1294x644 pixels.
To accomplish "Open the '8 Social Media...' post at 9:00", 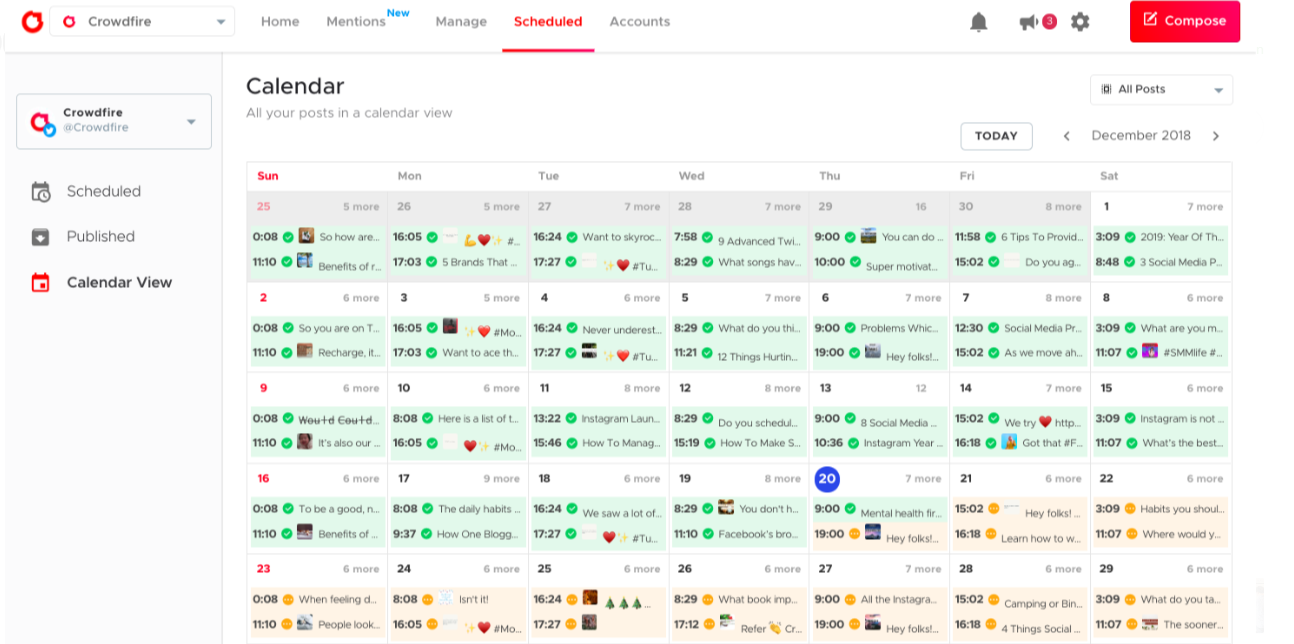I will click(879, 419).
